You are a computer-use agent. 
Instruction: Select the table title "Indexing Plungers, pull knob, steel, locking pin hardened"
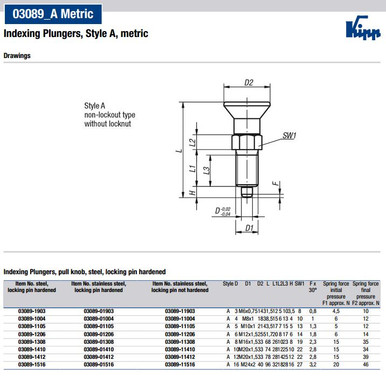(x=85, y=272)
